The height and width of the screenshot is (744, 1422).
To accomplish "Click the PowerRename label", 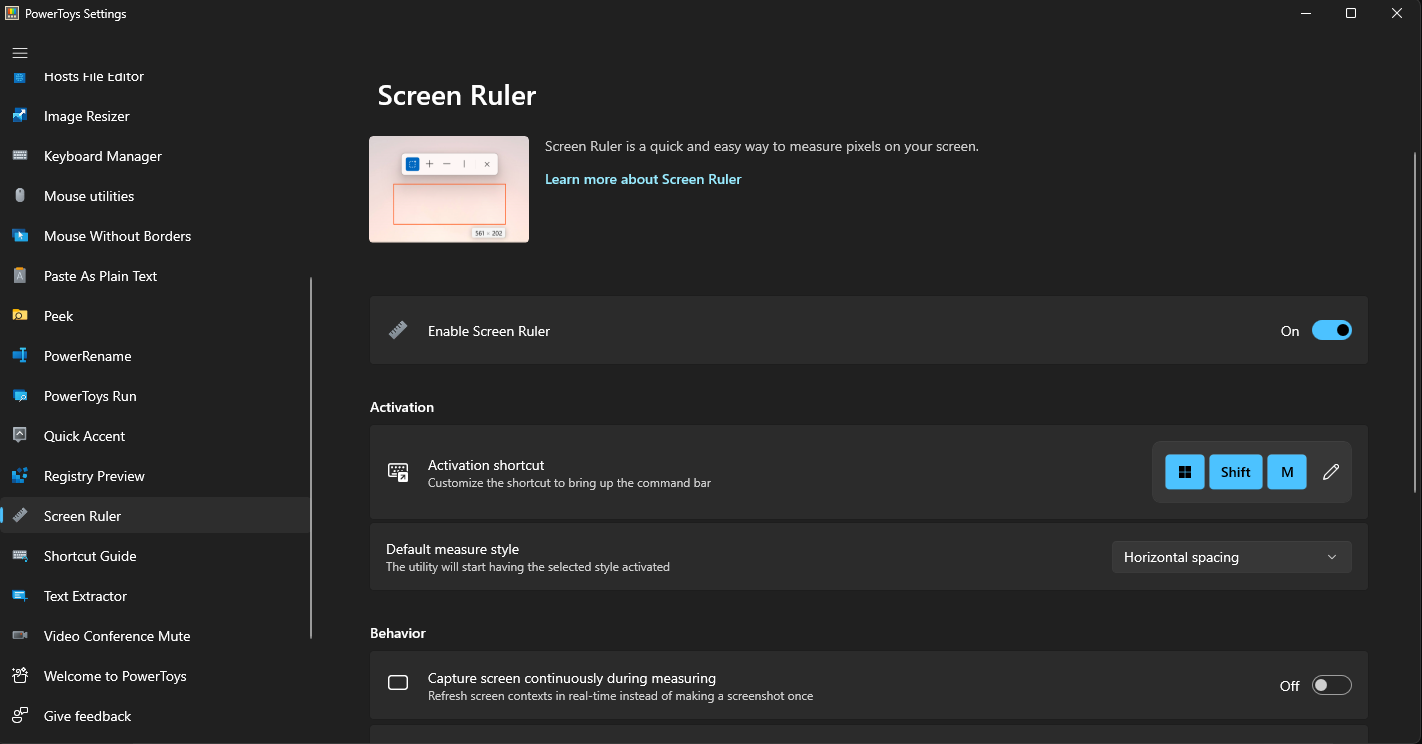I will point(88,356).
